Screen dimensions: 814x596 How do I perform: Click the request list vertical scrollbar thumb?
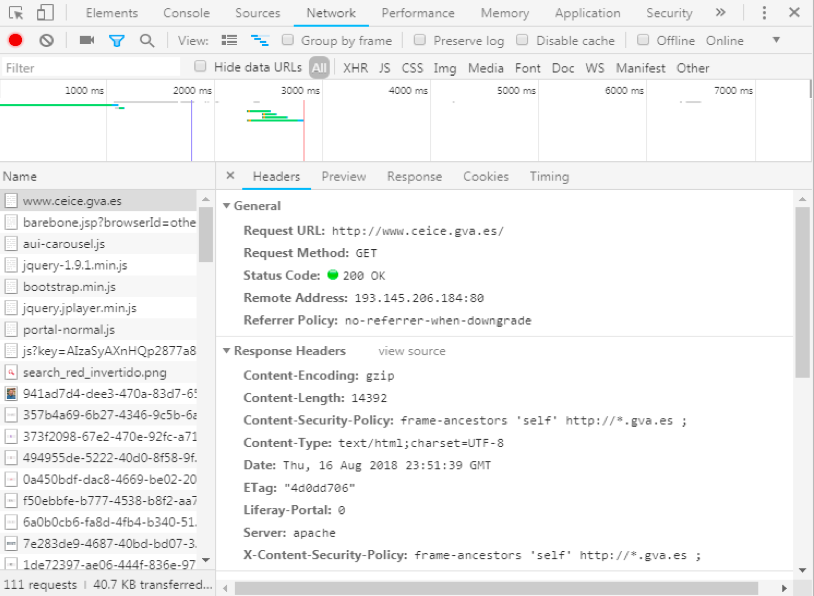click(x=206, y=235)
